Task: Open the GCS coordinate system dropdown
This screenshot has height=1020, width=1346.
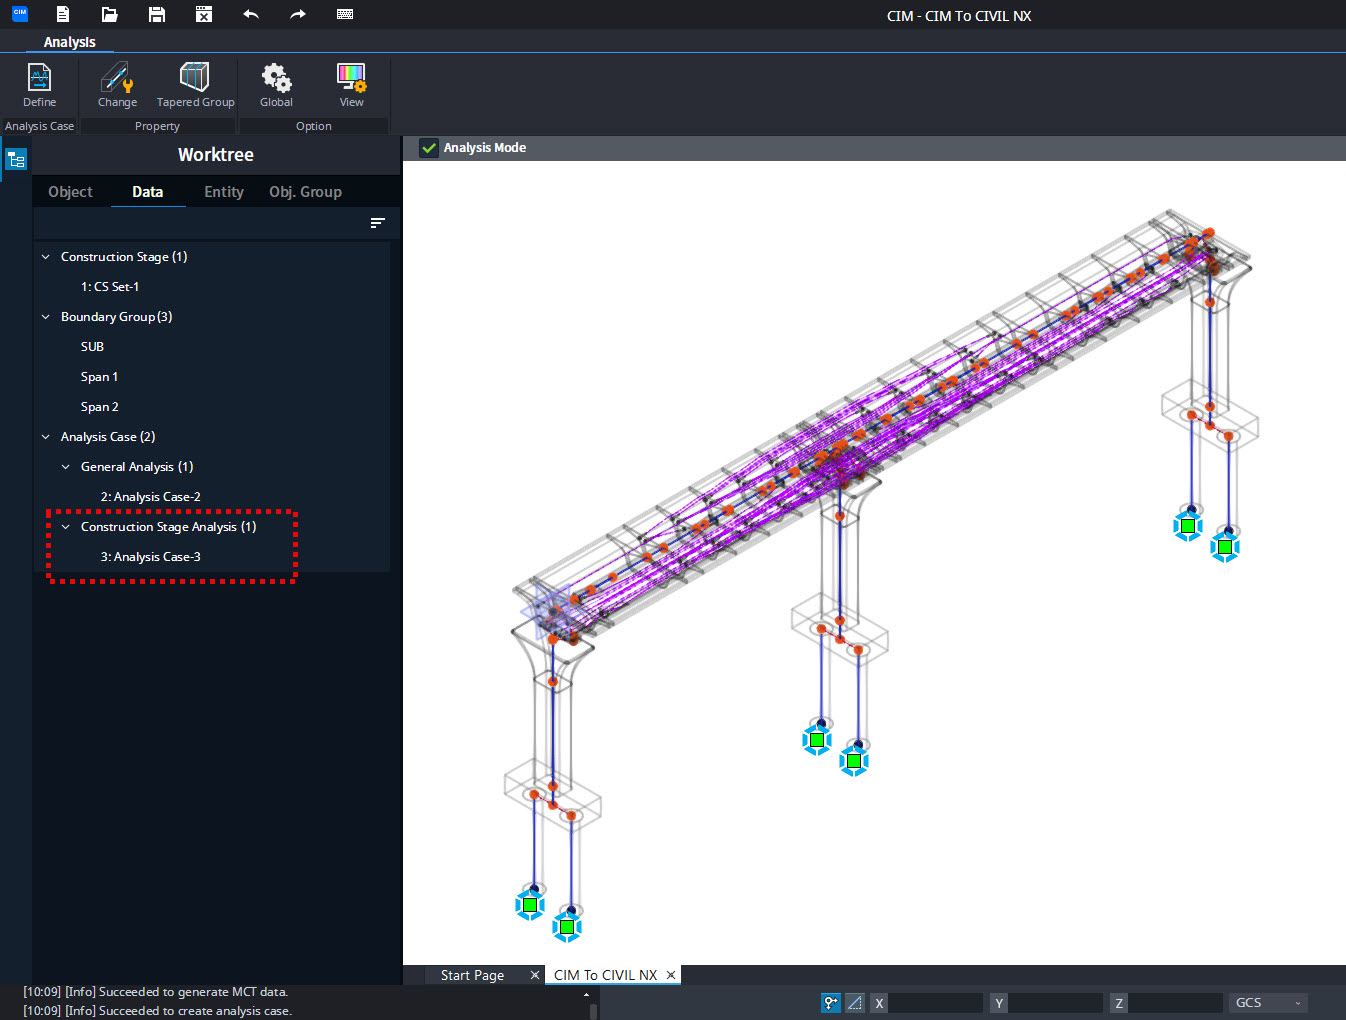Action: pos(1268,1003)
